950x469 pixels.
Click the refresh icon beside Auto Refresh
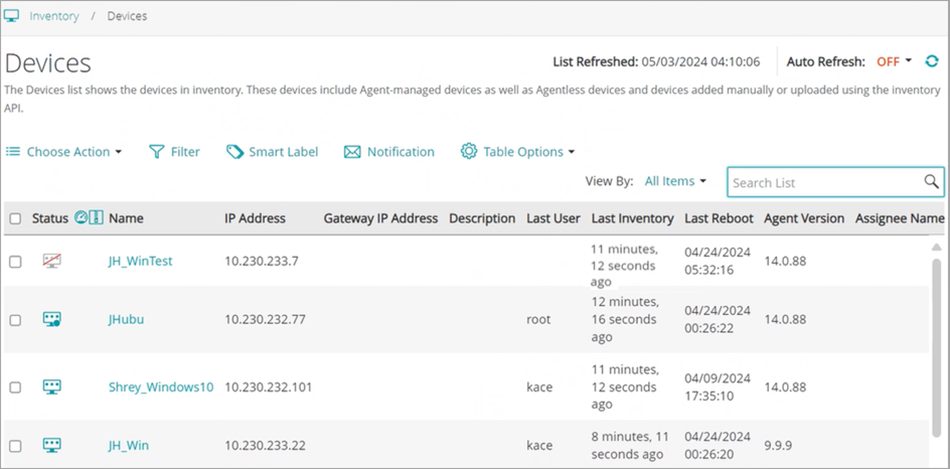(x=932, y=62)
